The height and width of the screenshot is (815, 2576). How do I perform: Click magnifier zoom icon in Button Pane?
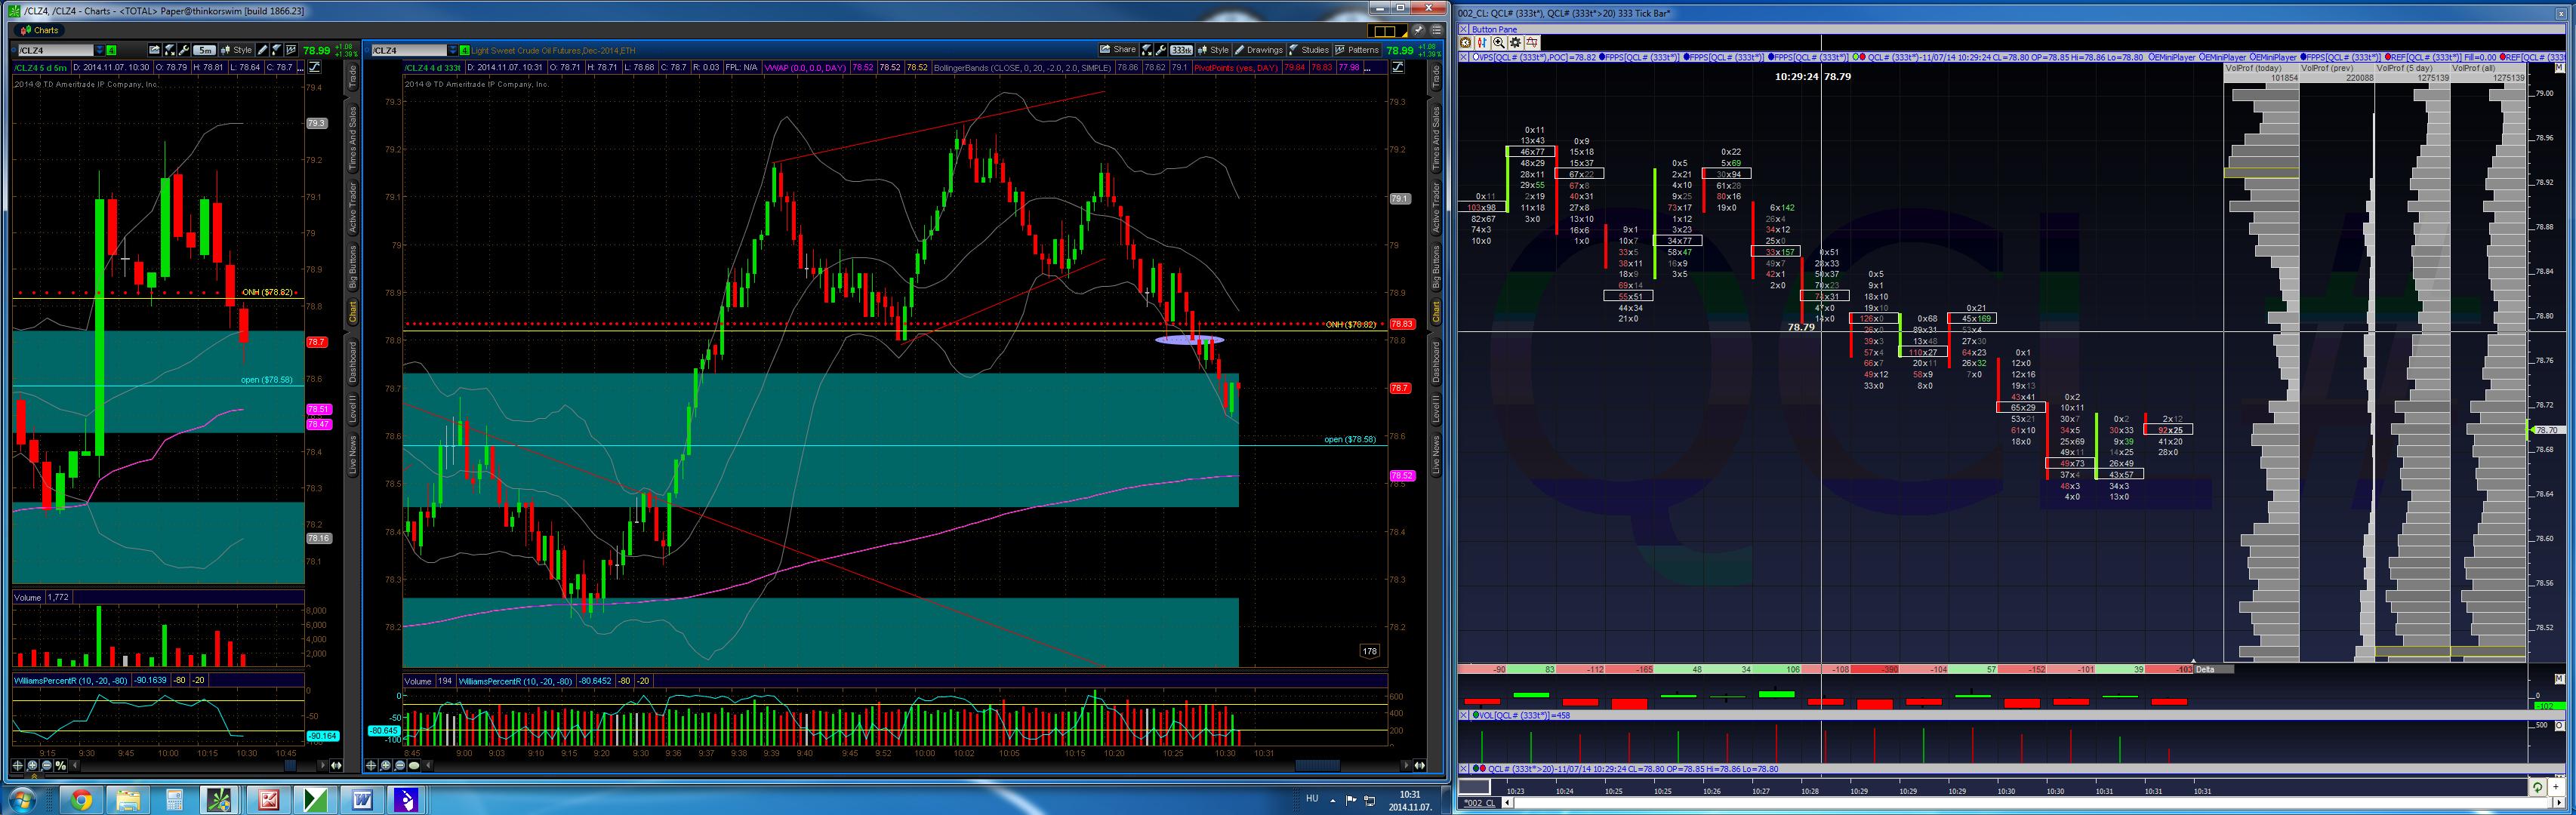(x=1499, y=43)
